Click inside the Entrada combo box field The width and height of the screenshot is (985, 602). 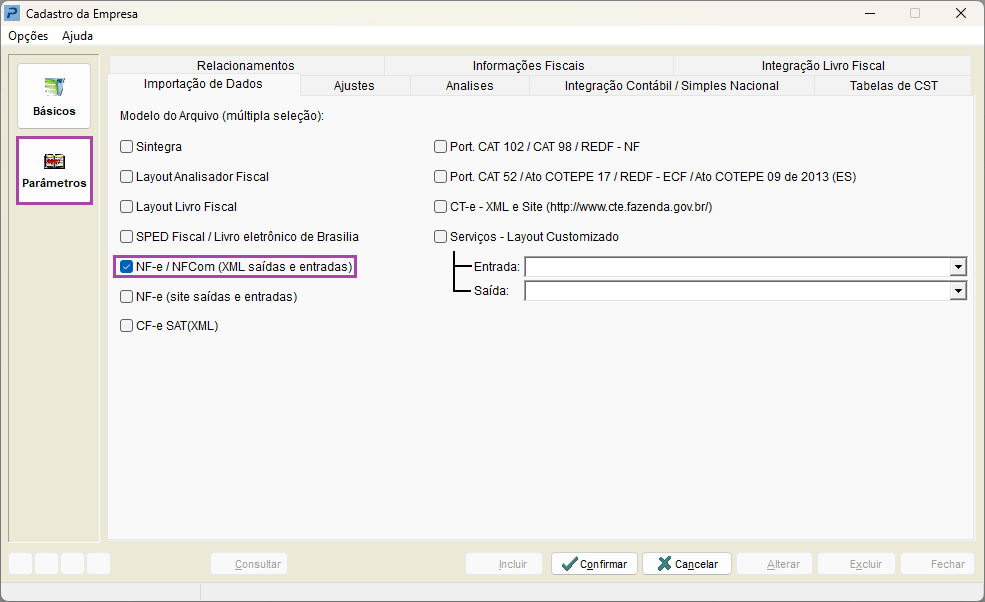[x=737, y=267]
